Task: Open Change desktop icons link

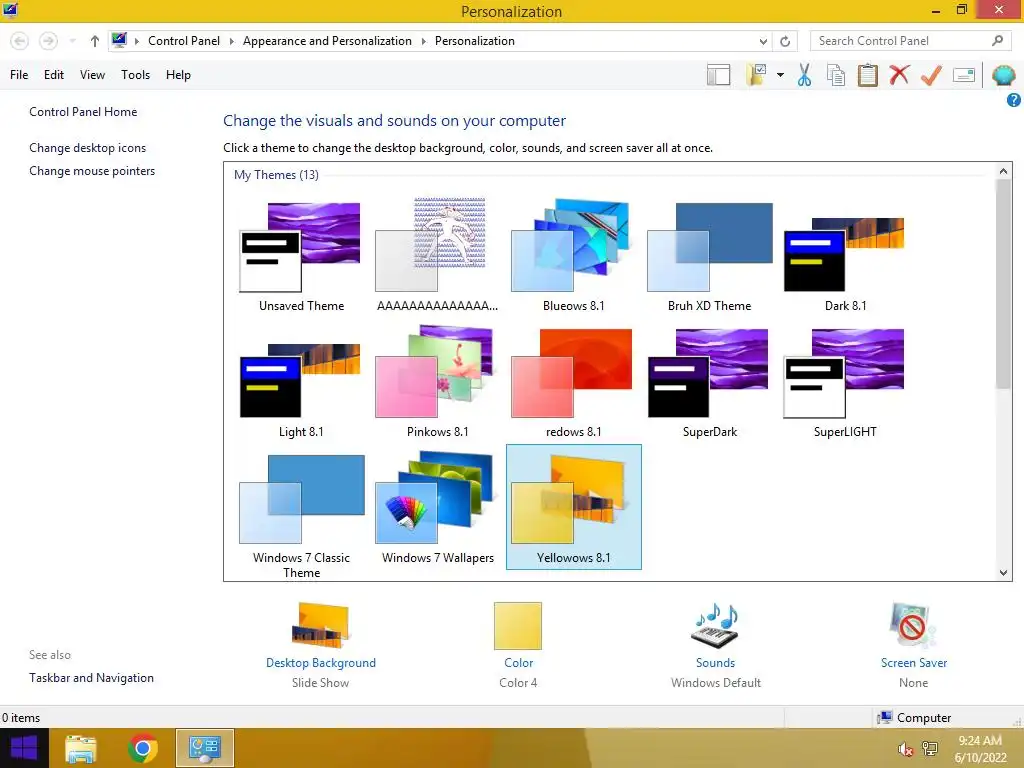Action: [88, 148]
